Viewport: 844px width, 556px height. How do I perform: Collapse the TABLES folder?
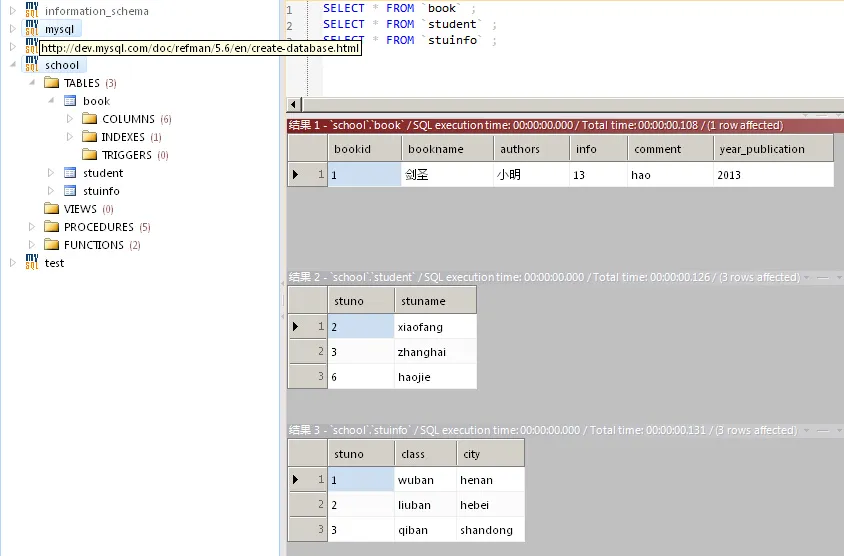(x=32, y=83)
